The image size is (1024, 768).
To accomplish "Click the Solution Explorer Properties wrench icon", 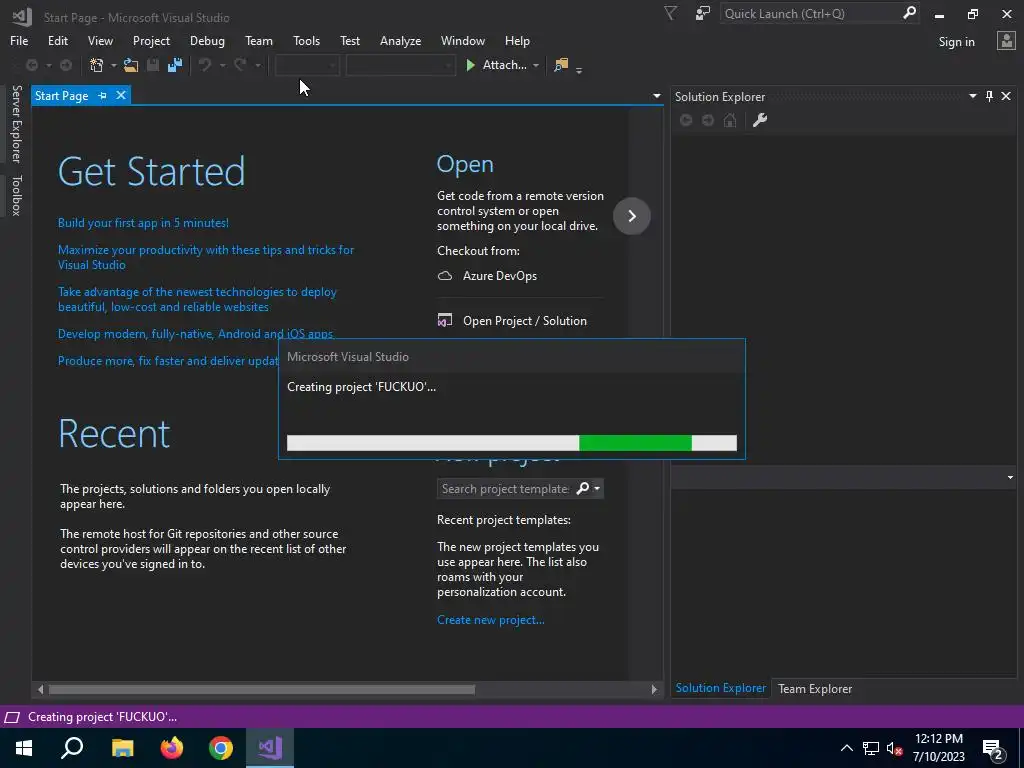I will coord(760,120).
